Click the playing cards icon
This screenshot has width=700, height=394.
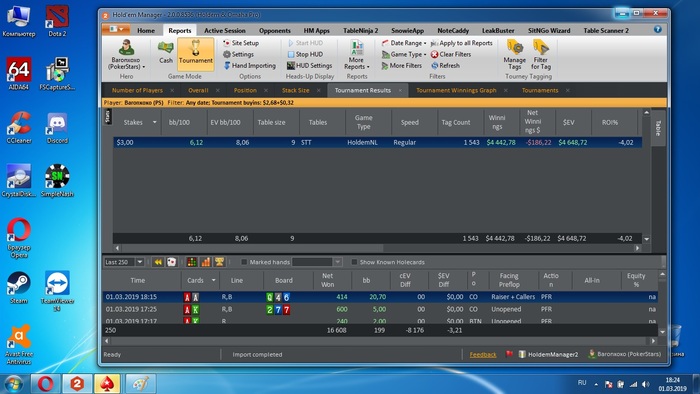tap(171, 262)
